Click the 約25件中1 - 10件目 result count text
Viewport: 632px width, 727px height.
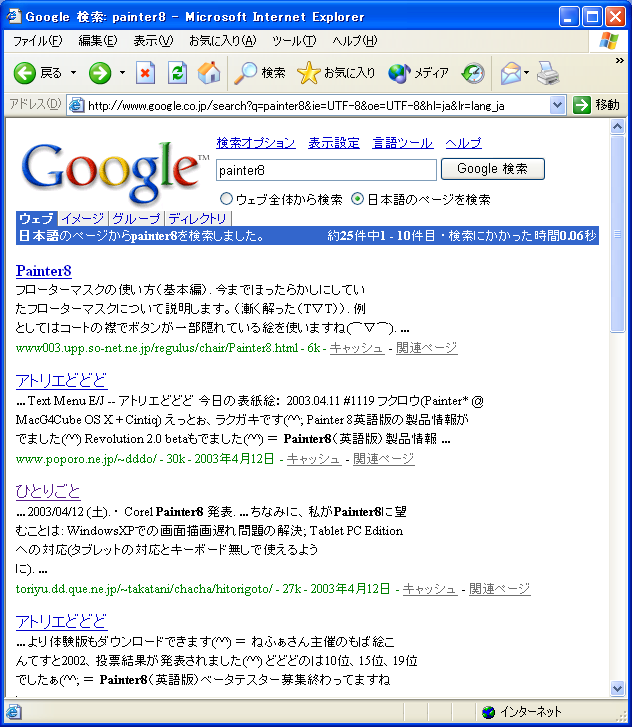tap(381, 236)
